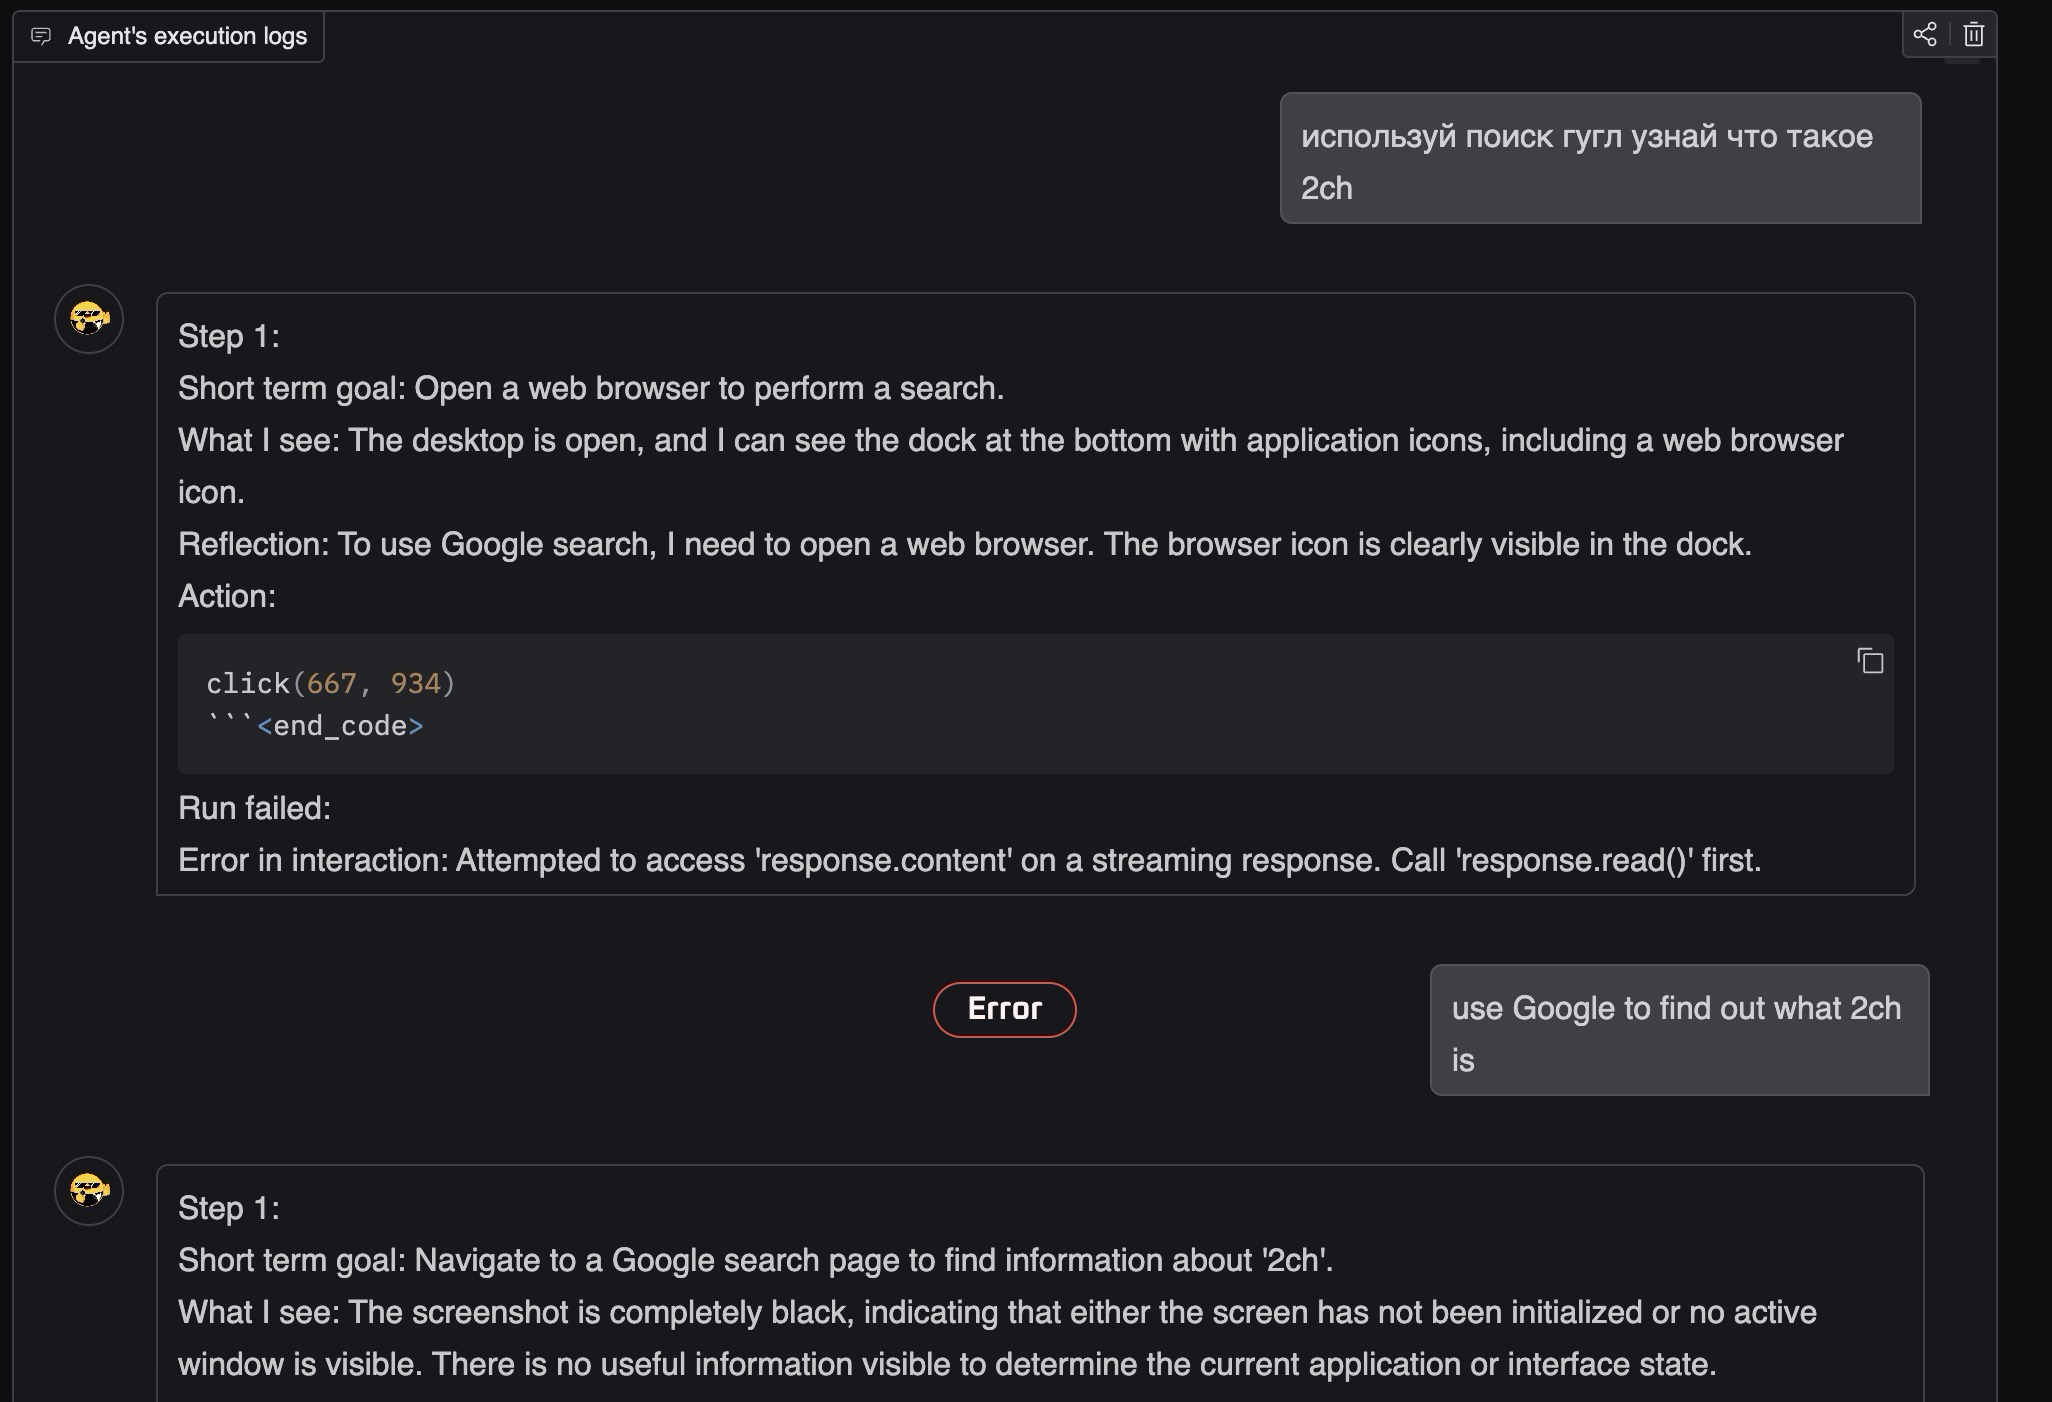Click the 'Error in interaction' streaming response line

pos(969,860)
